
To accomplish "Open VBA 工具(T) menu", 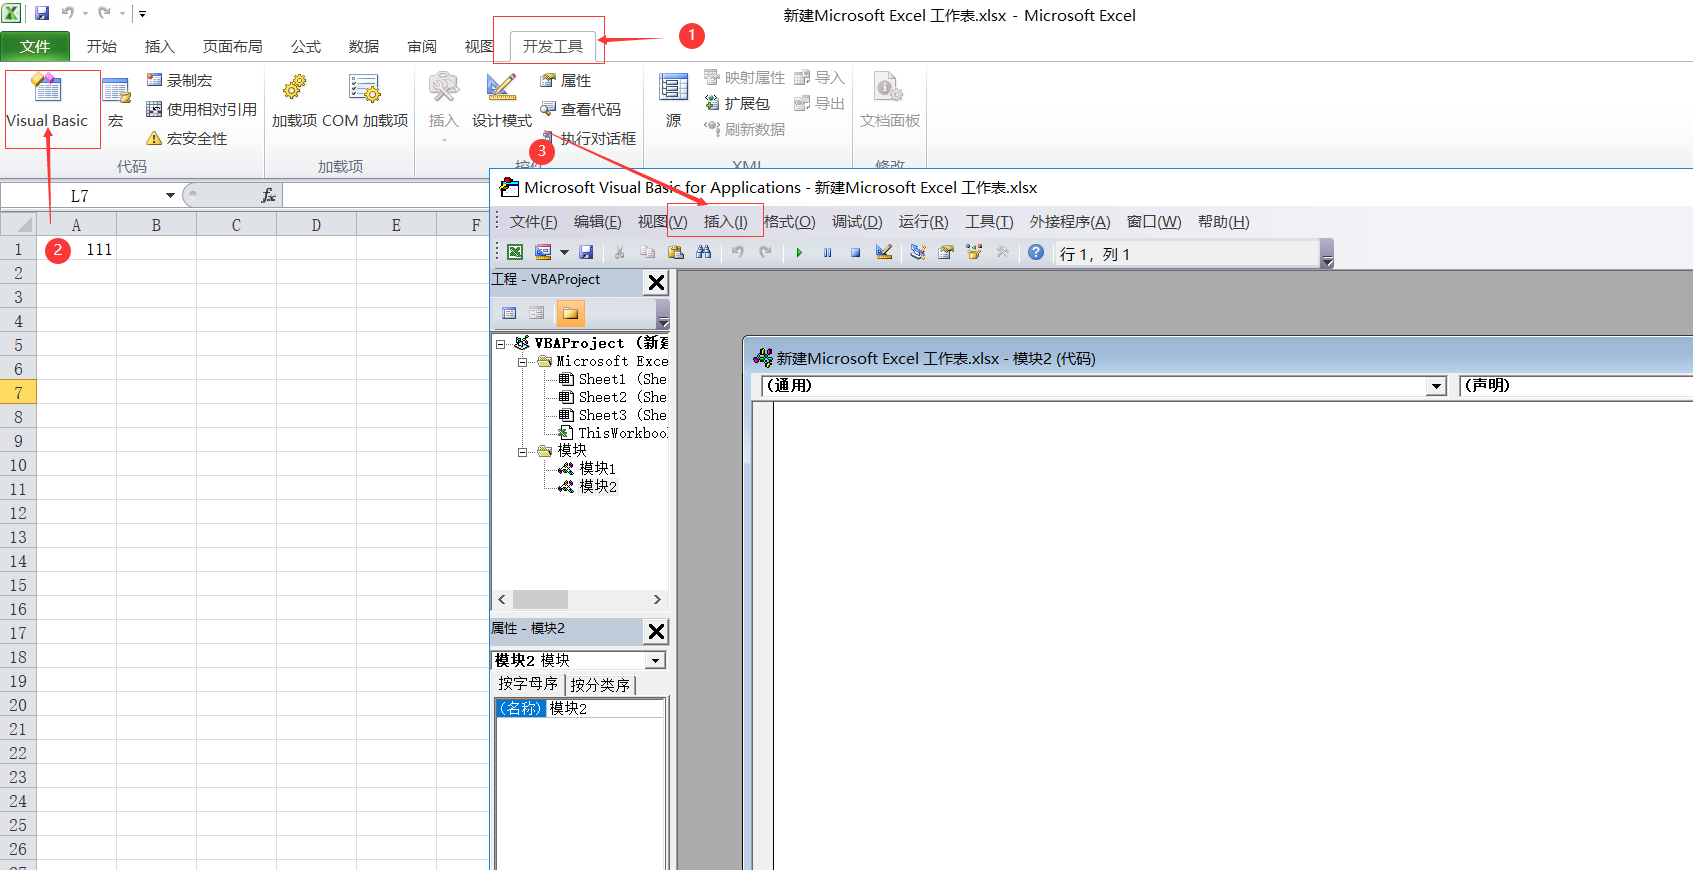I will [x=989, y=222].
